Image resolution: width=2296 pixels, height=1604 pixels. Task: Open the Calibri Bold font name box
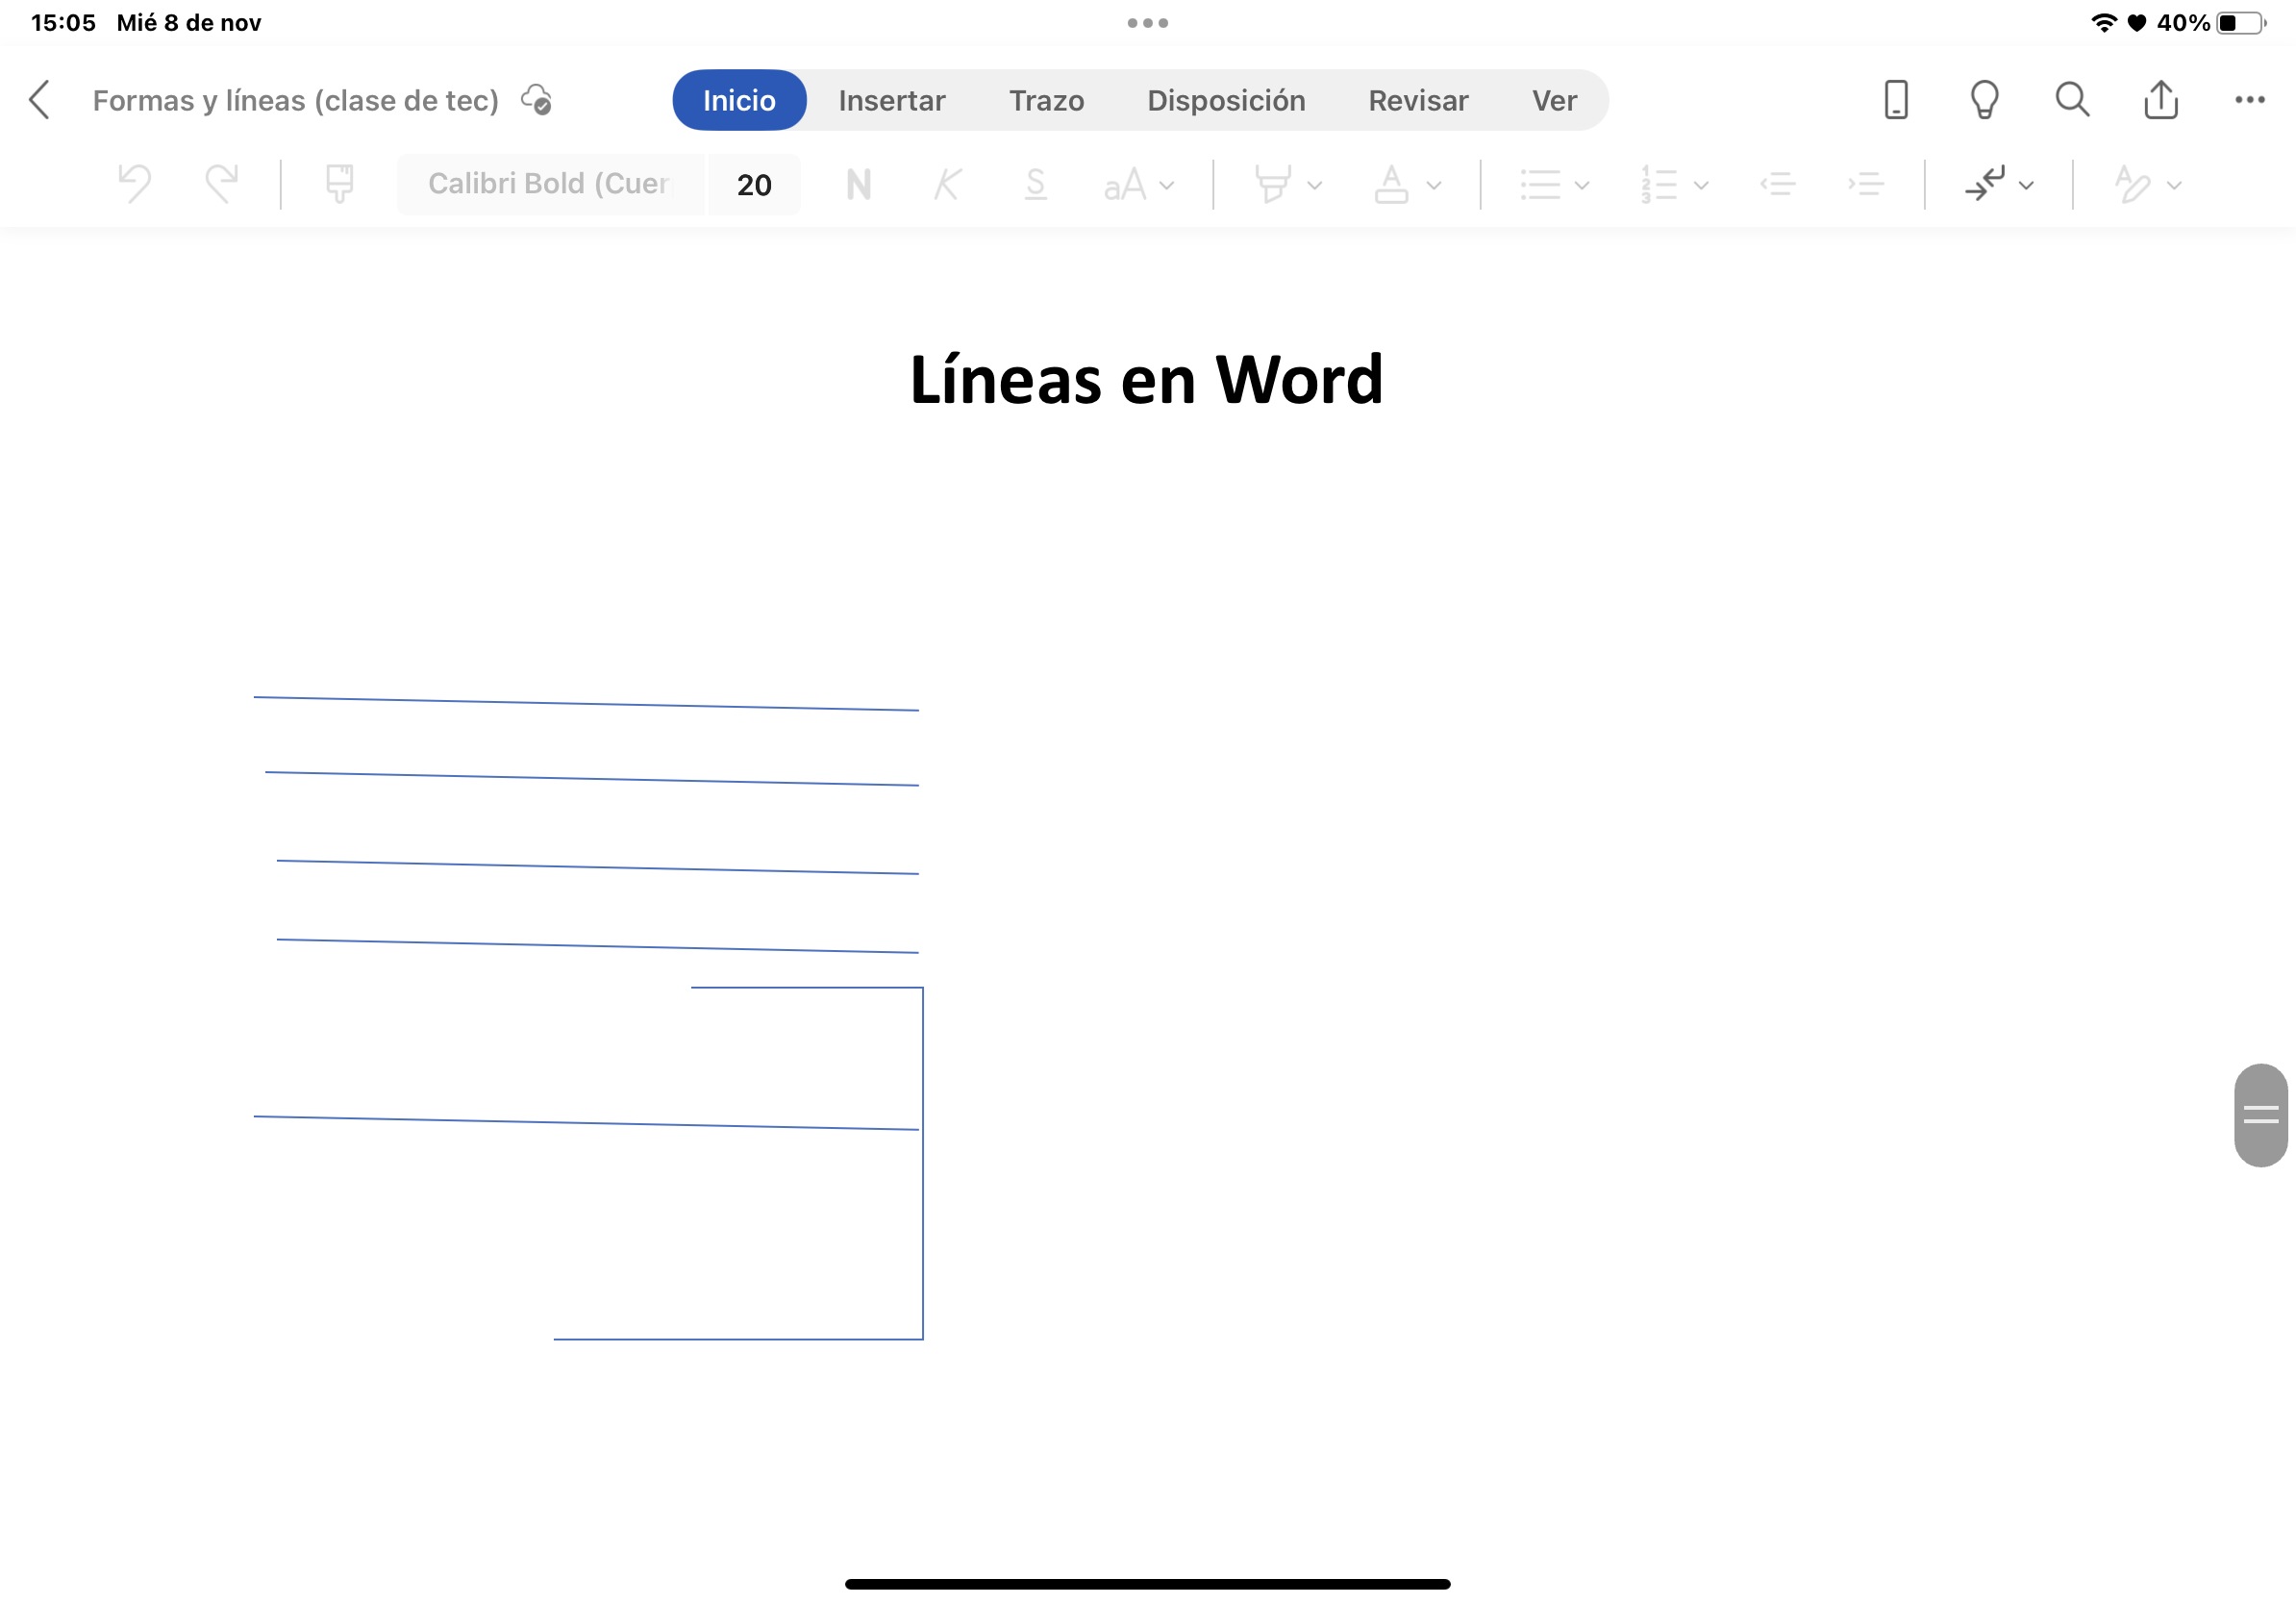point(549,184)
